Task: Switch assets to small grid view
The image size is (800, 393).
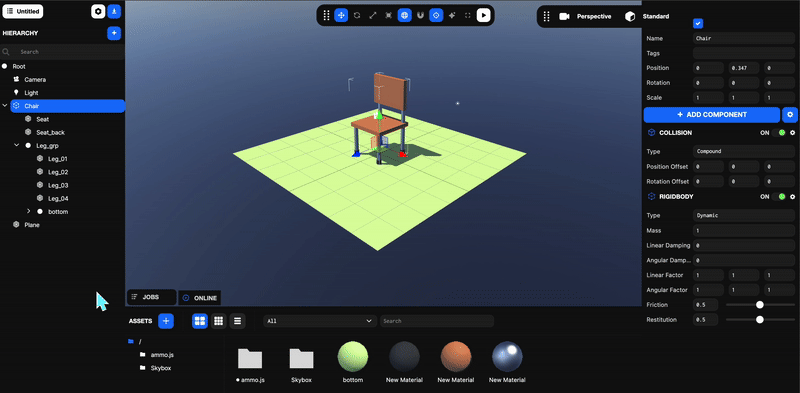Action: point(219,321)
